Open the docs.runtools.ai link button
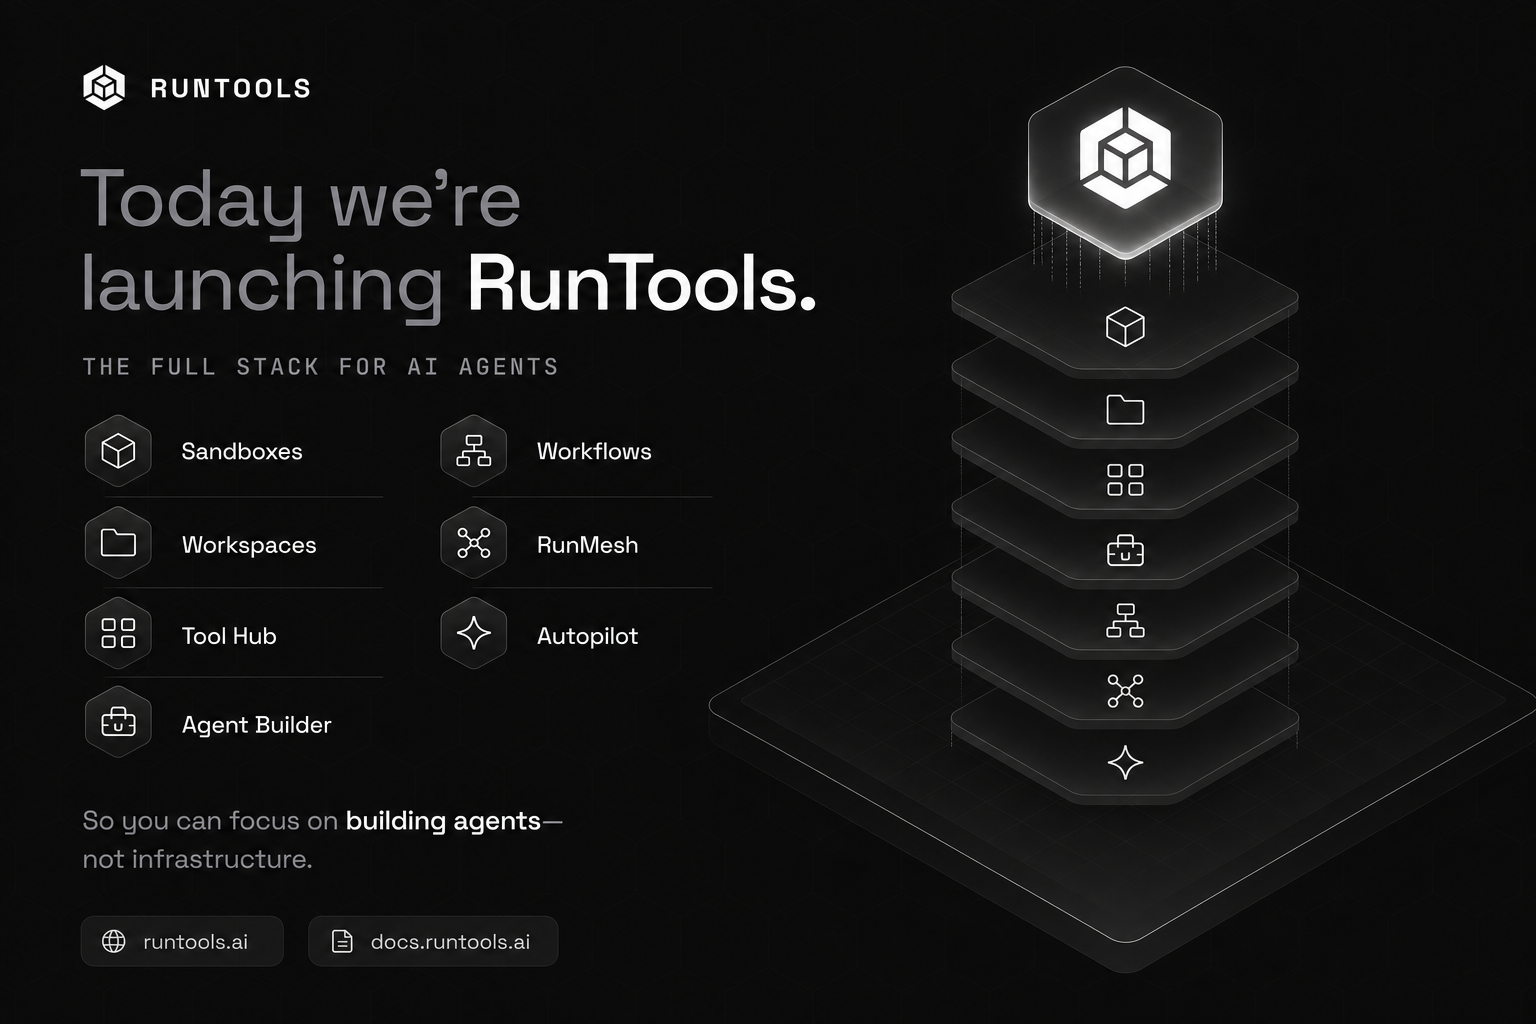Image resolution: width=1536 pixels, height=1024 pixels. 433,941
